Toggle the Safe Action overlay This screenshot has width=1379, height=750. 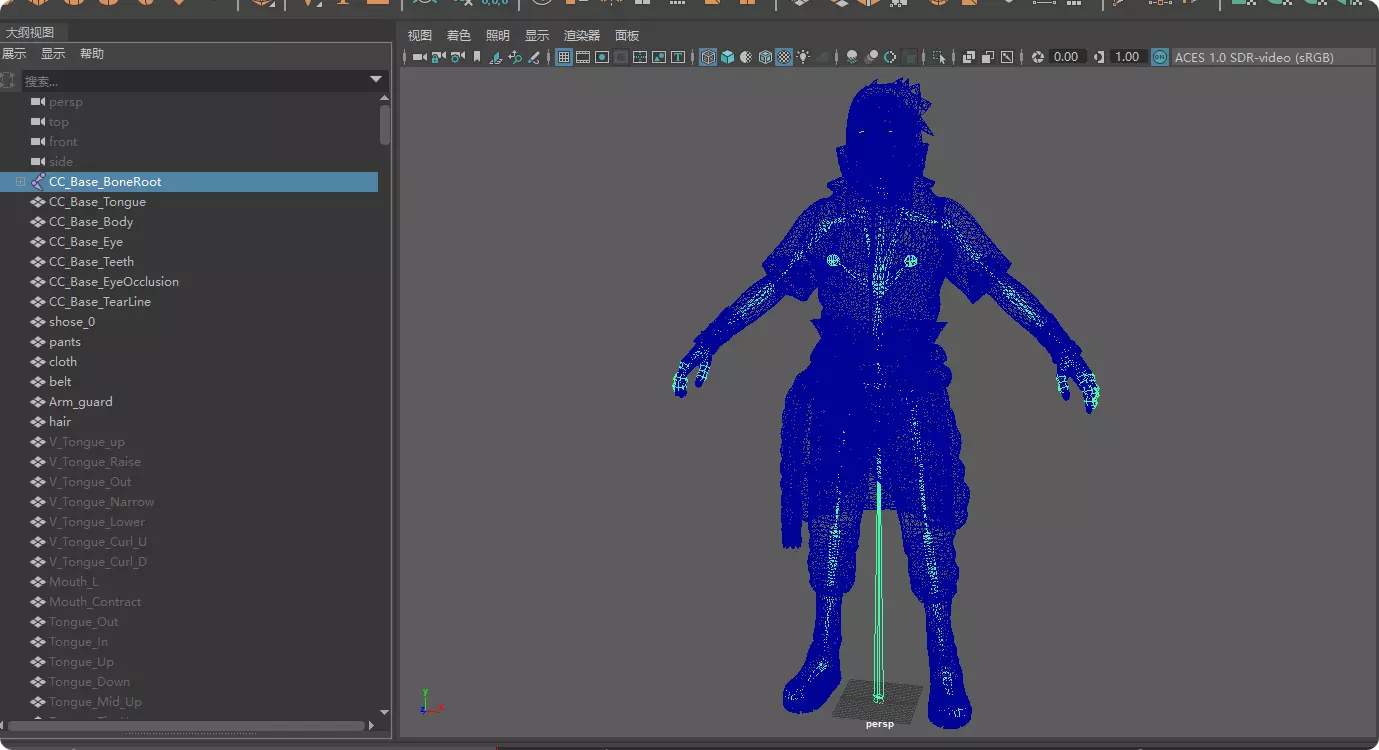pyautogui.click(x=659, y=57)
